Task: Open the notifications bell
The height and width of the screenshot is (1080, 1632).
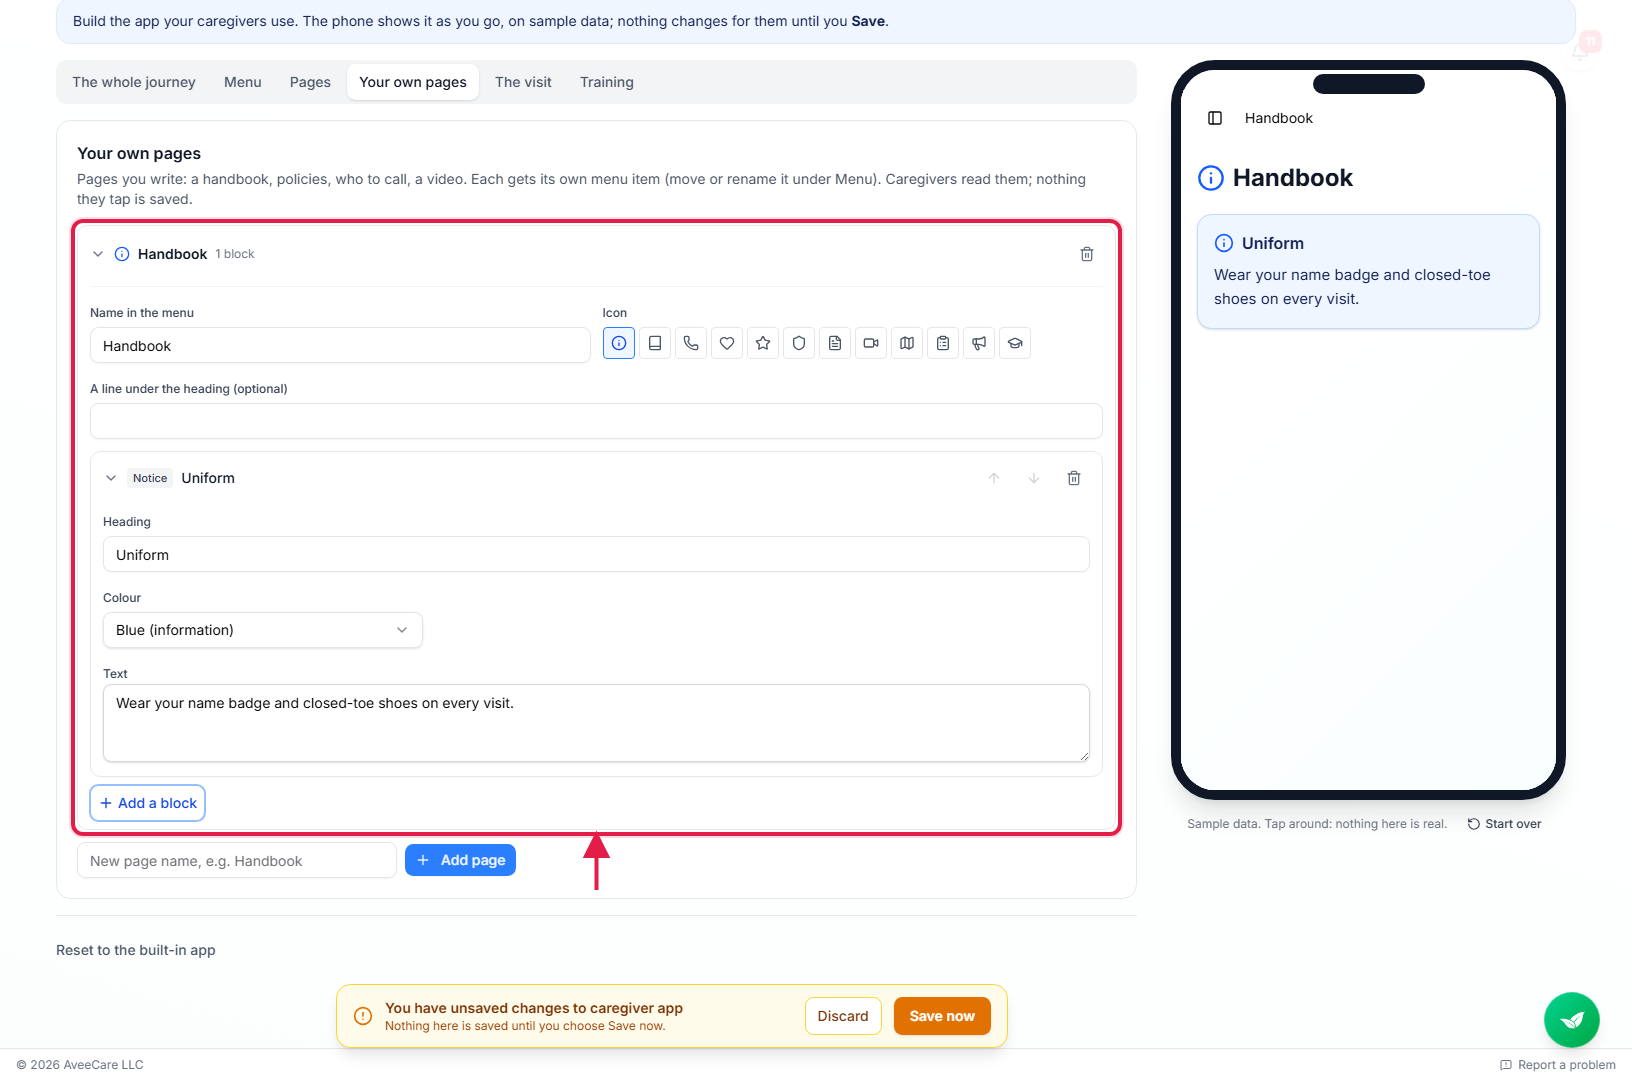Action: tap(1581, 50)
